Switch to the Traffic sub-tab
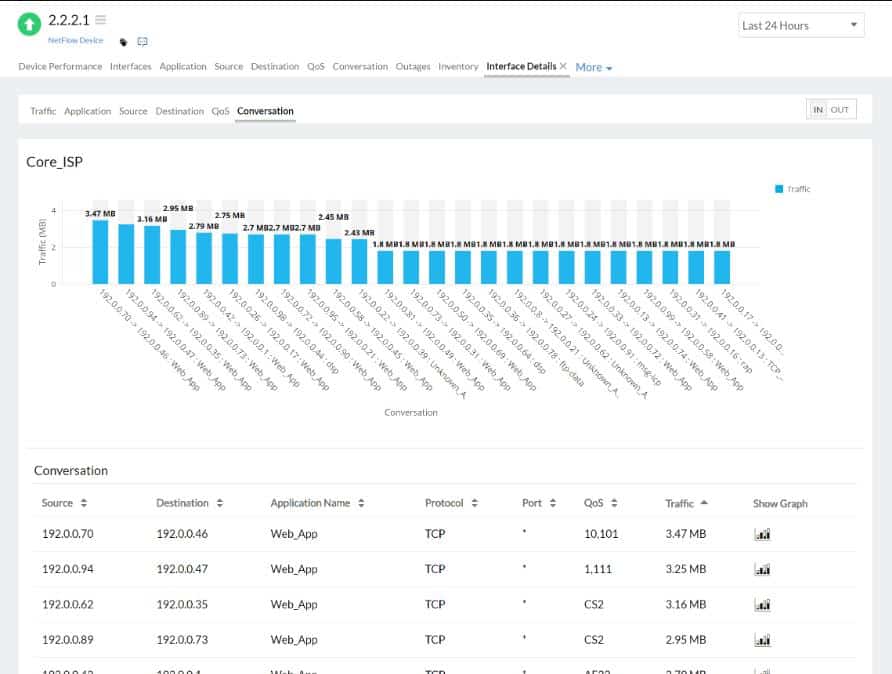 pyautogui.click(x=43, y=111)
